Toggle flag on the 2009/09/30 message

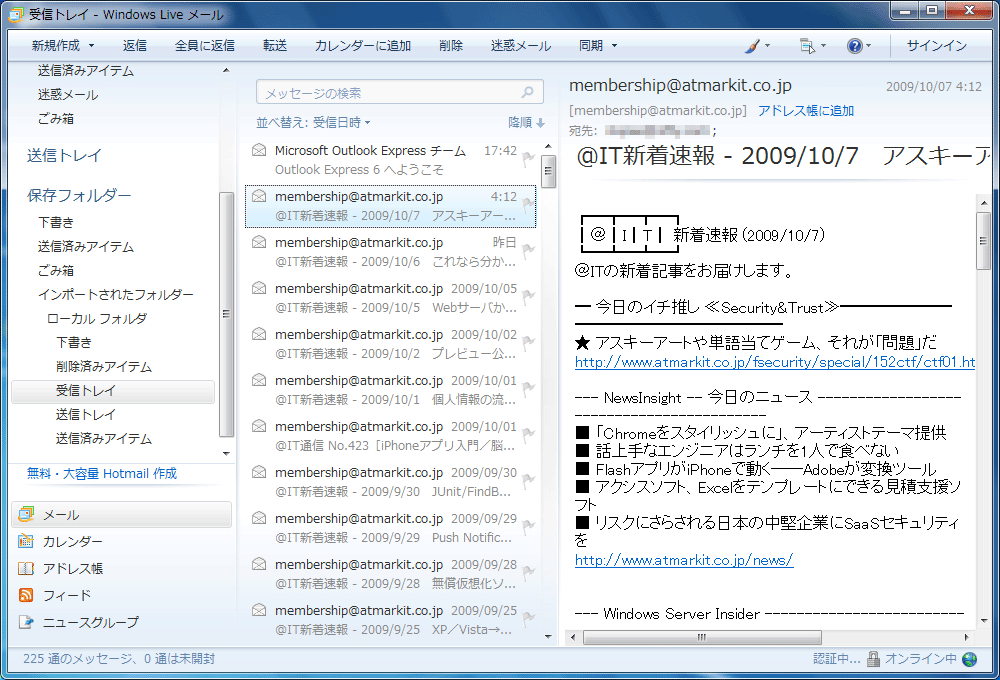[528, 480]
